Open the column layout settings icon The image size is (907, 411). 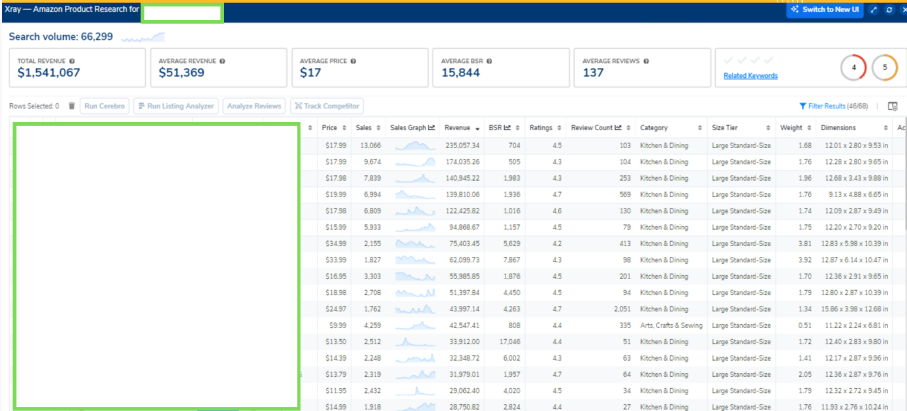point(893,106)
